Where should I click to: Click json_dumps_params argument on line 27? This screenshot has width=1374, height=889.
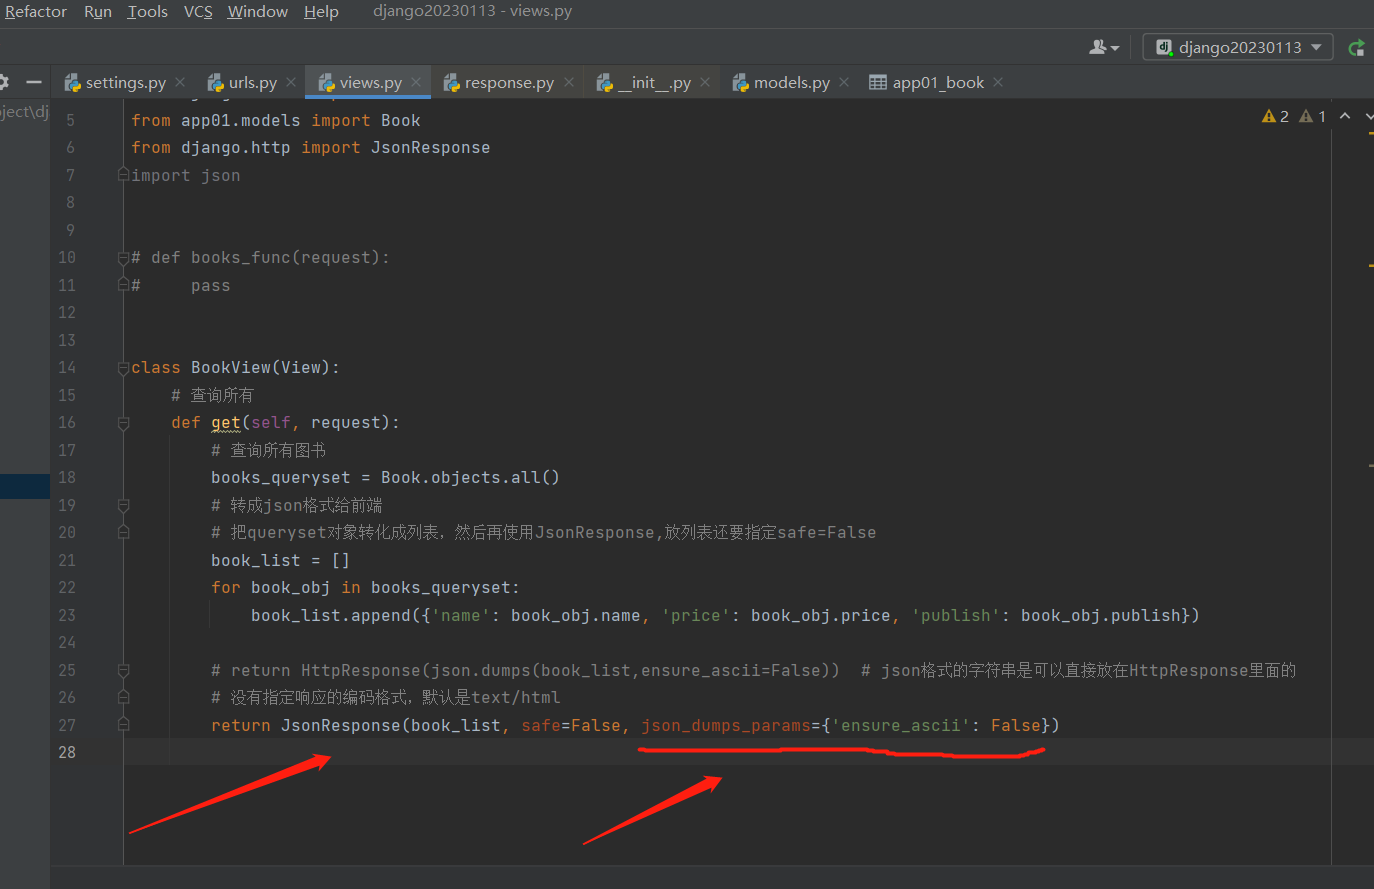pyautogui.click(x=726, y=726)
